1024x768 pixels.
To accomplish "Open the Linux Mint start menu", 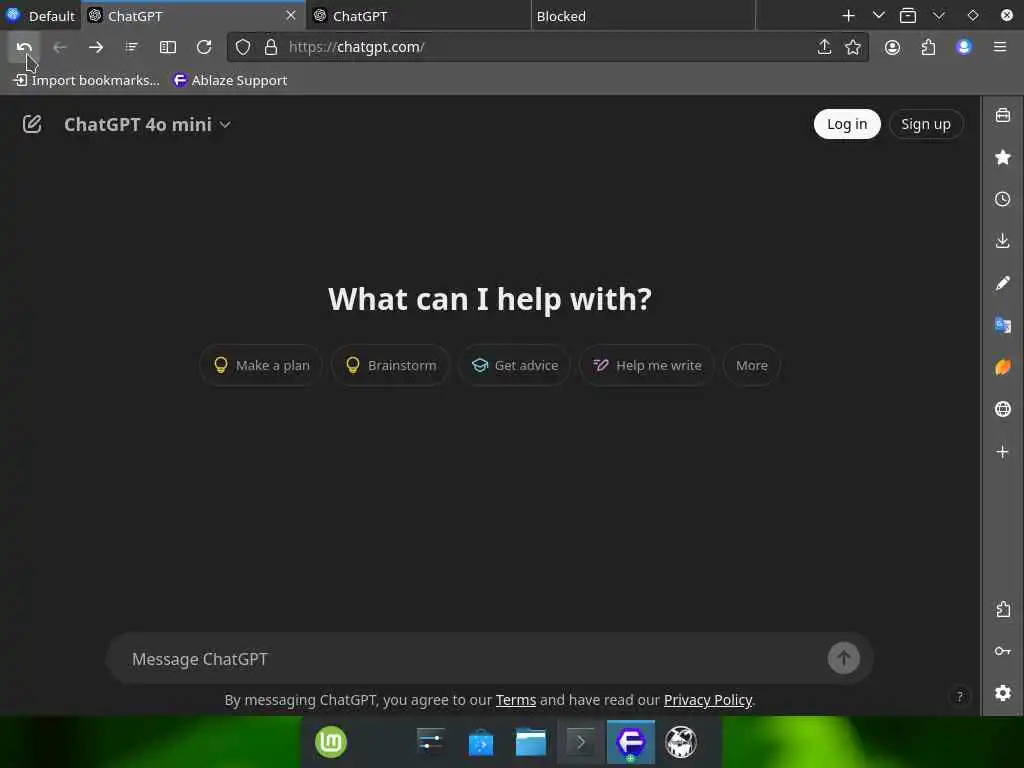I will [x=331, y=742].
